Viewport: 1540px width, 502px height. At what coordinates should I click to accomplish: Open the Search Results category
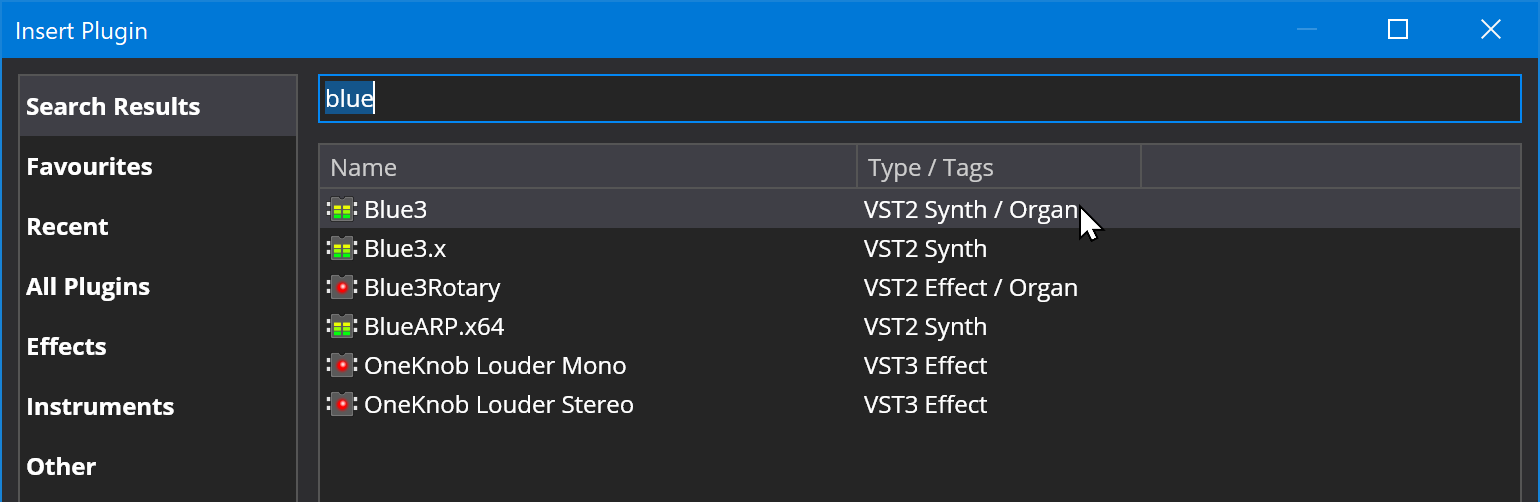[x=158, y=107]
